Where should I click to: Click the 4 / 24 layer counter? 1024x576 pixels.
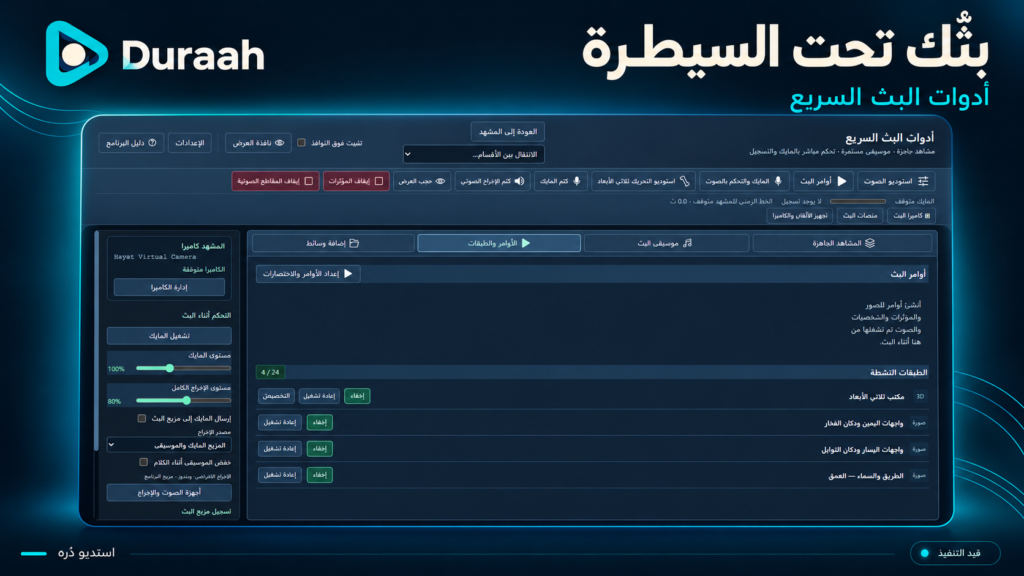tap(270, 372)
